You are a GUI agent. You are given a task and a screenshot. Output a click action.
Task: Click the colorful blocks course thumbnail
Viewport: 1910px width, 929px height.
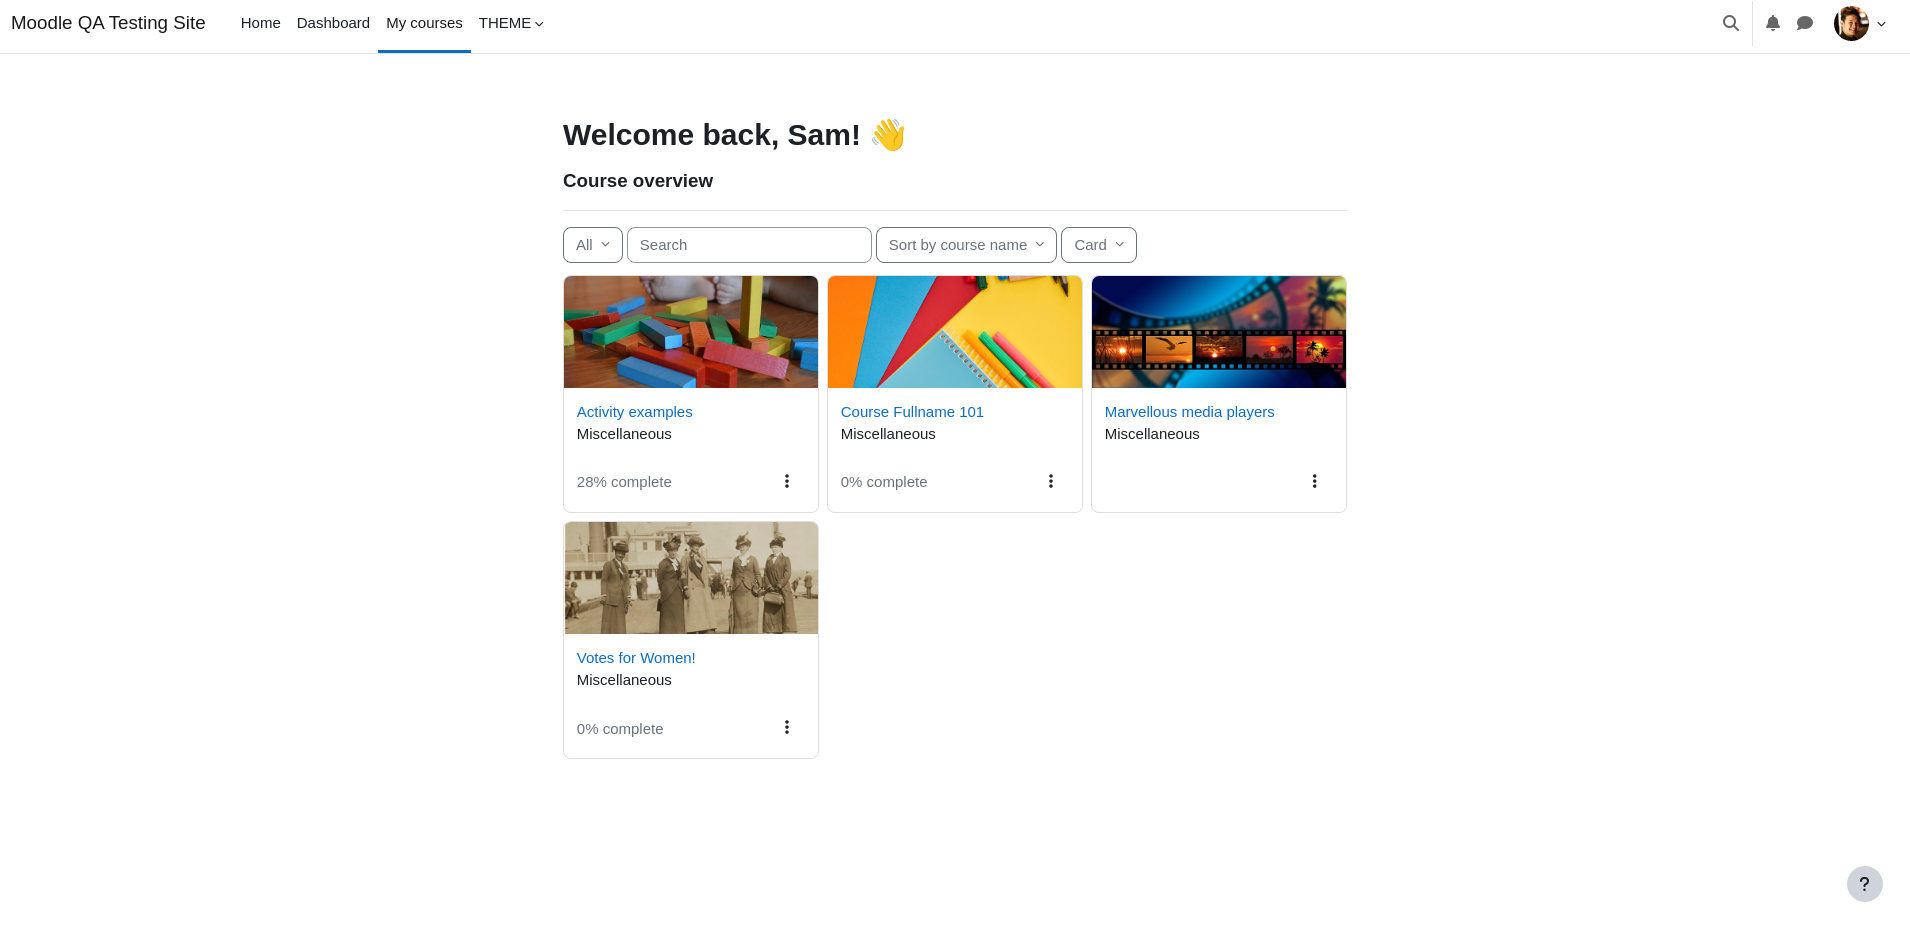point(691,332)
